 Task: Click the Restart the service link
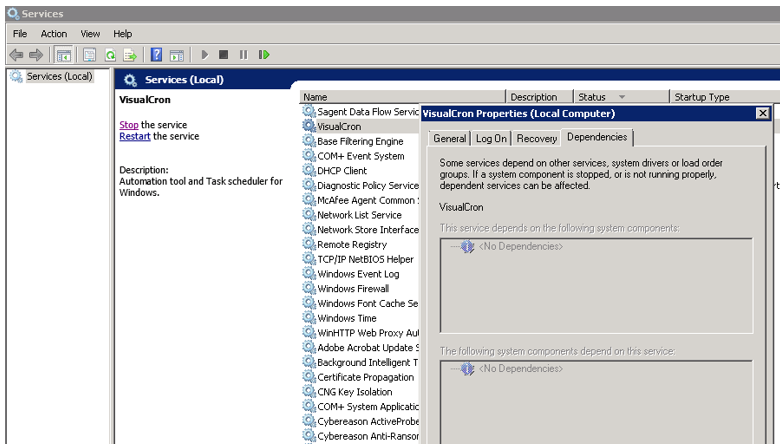(x=135, y=137)
